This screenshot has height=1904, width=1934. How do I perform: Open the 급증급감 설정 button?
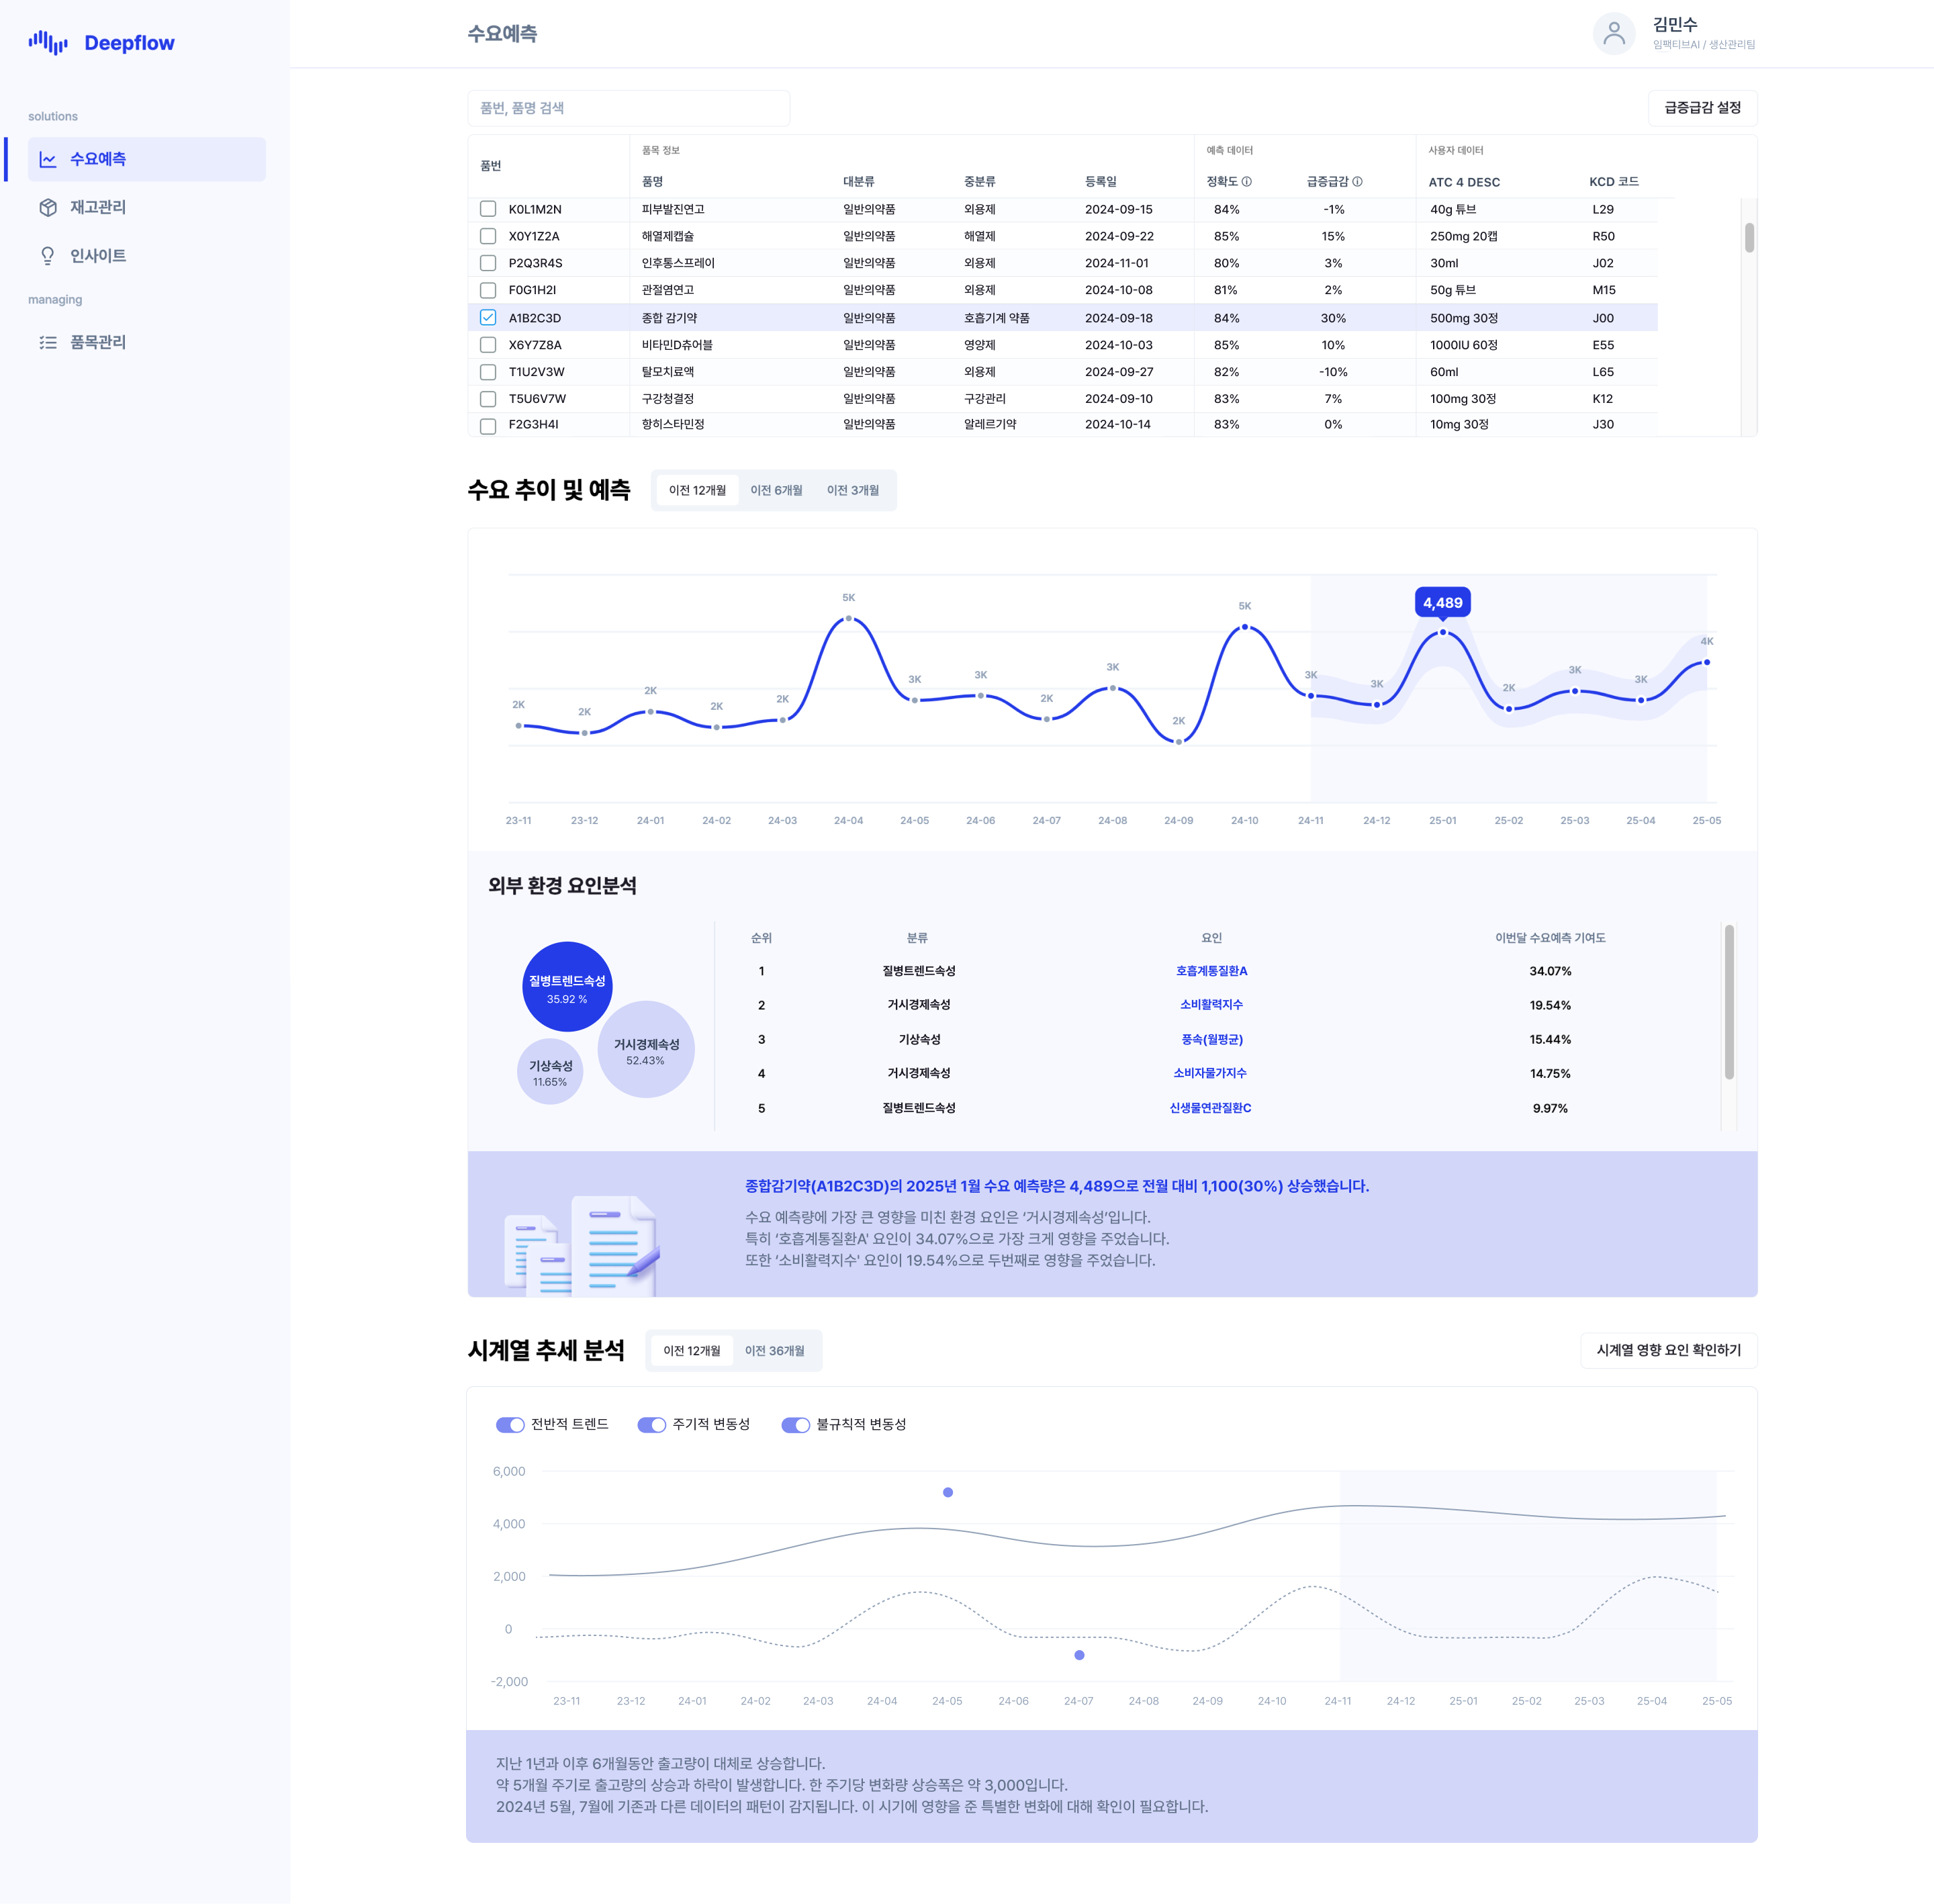1702,108
